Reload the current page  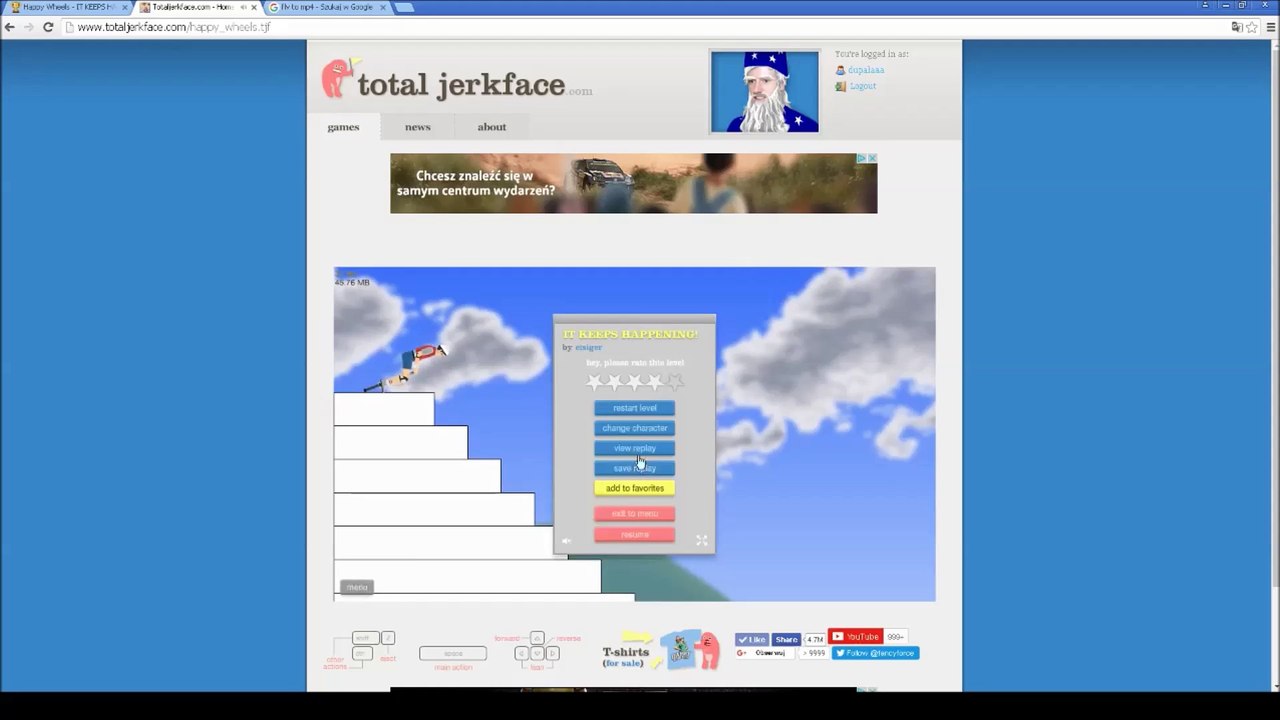tap(47, 27)
